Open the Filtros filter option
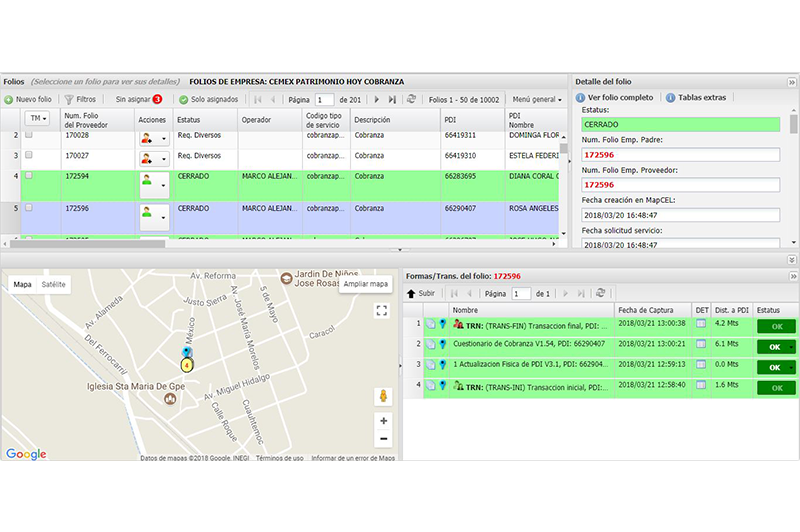The image size is (800, 532). pos(81,99)
